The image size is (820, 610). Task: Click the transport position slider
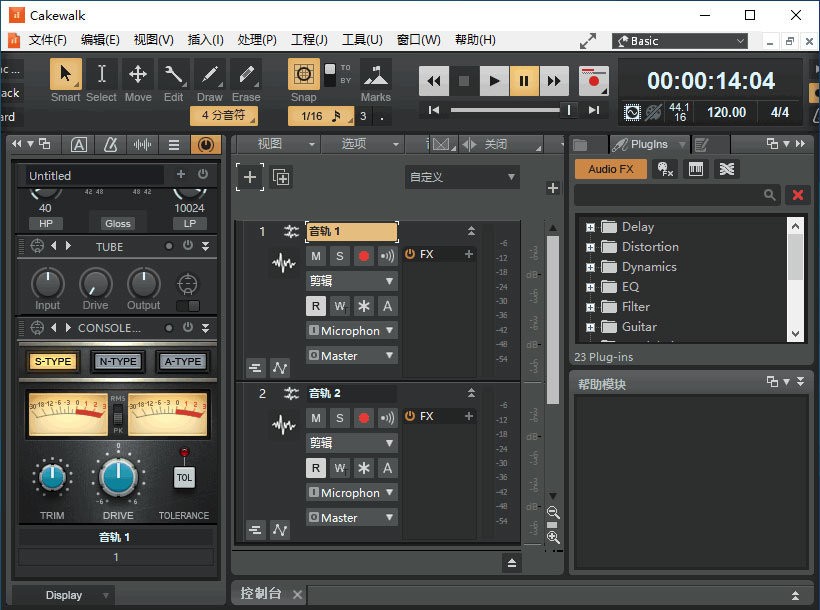(570, 109)
